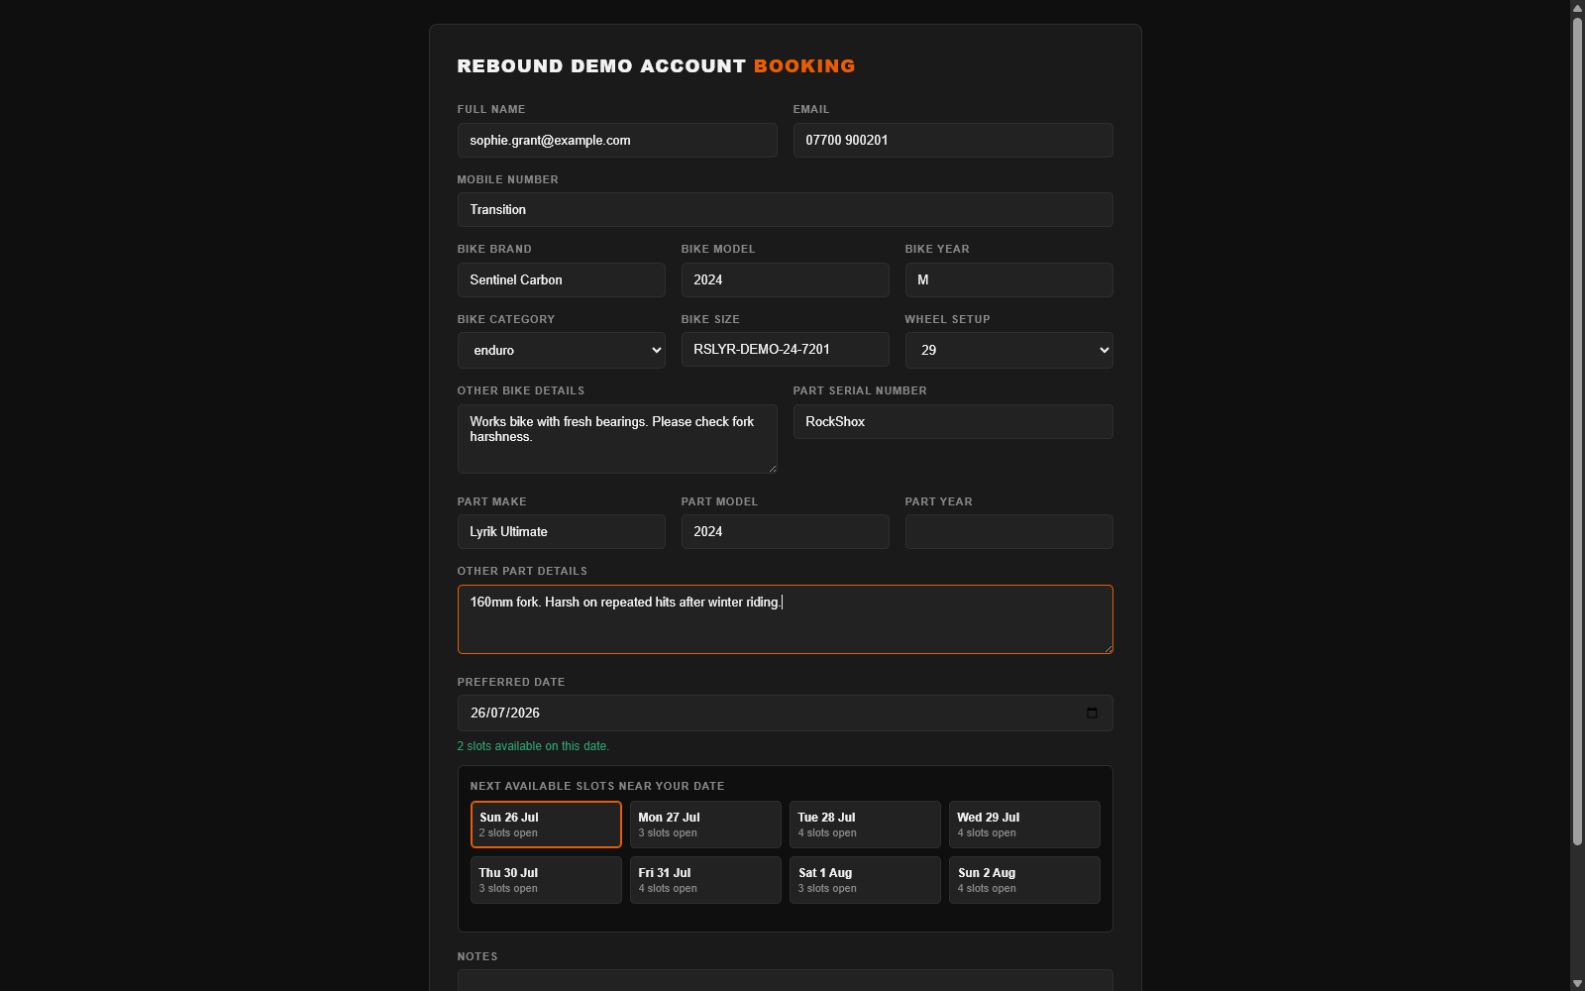Open the Wheel Setup dropdown showing 29
The width and height of the screenshot is (1585, 991).
click(1008, 350)
